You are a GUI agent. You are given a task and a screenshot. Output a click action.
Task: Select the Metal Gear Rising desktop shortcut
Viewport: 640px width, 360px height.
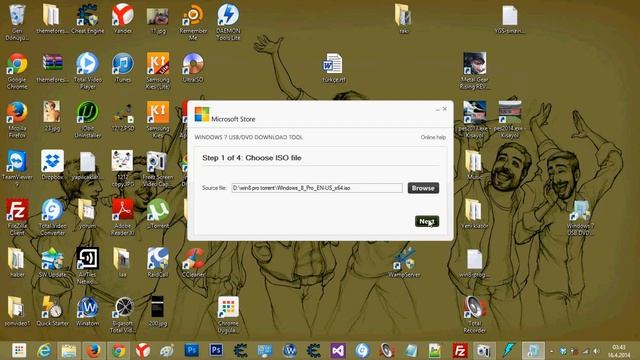tap(474, 71)
